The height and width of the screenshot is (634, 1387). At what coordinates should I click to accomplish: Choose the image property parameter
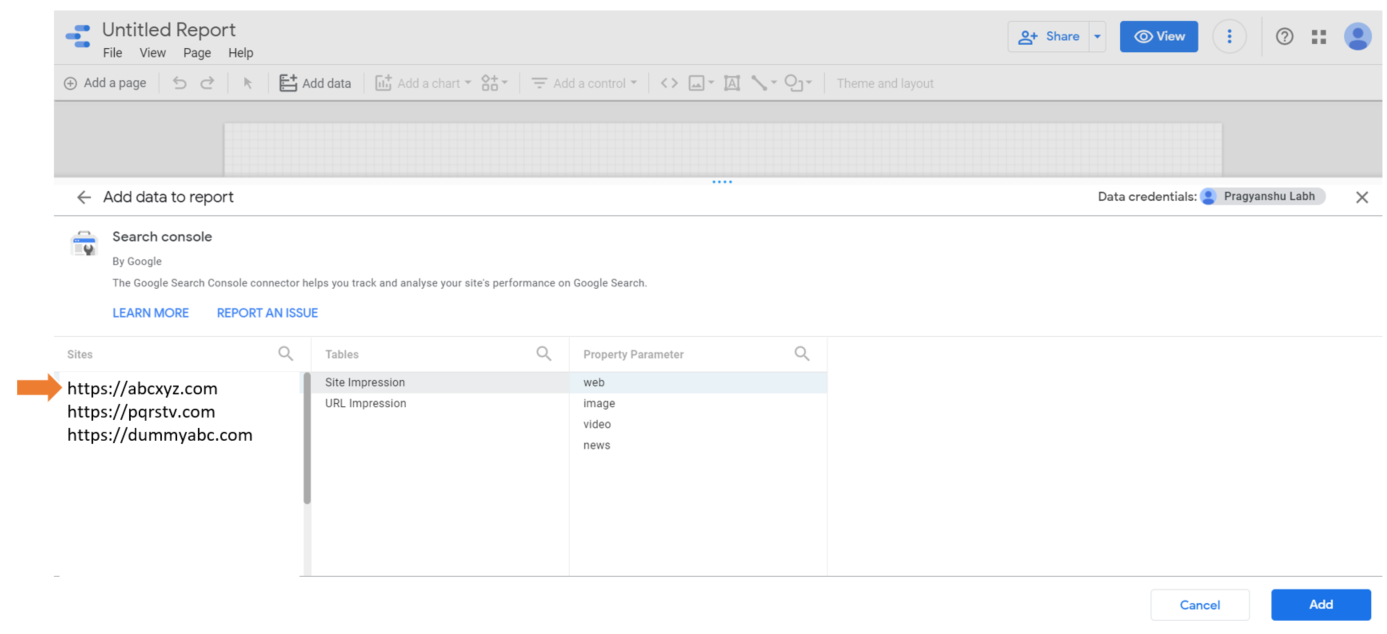point(698,403)
